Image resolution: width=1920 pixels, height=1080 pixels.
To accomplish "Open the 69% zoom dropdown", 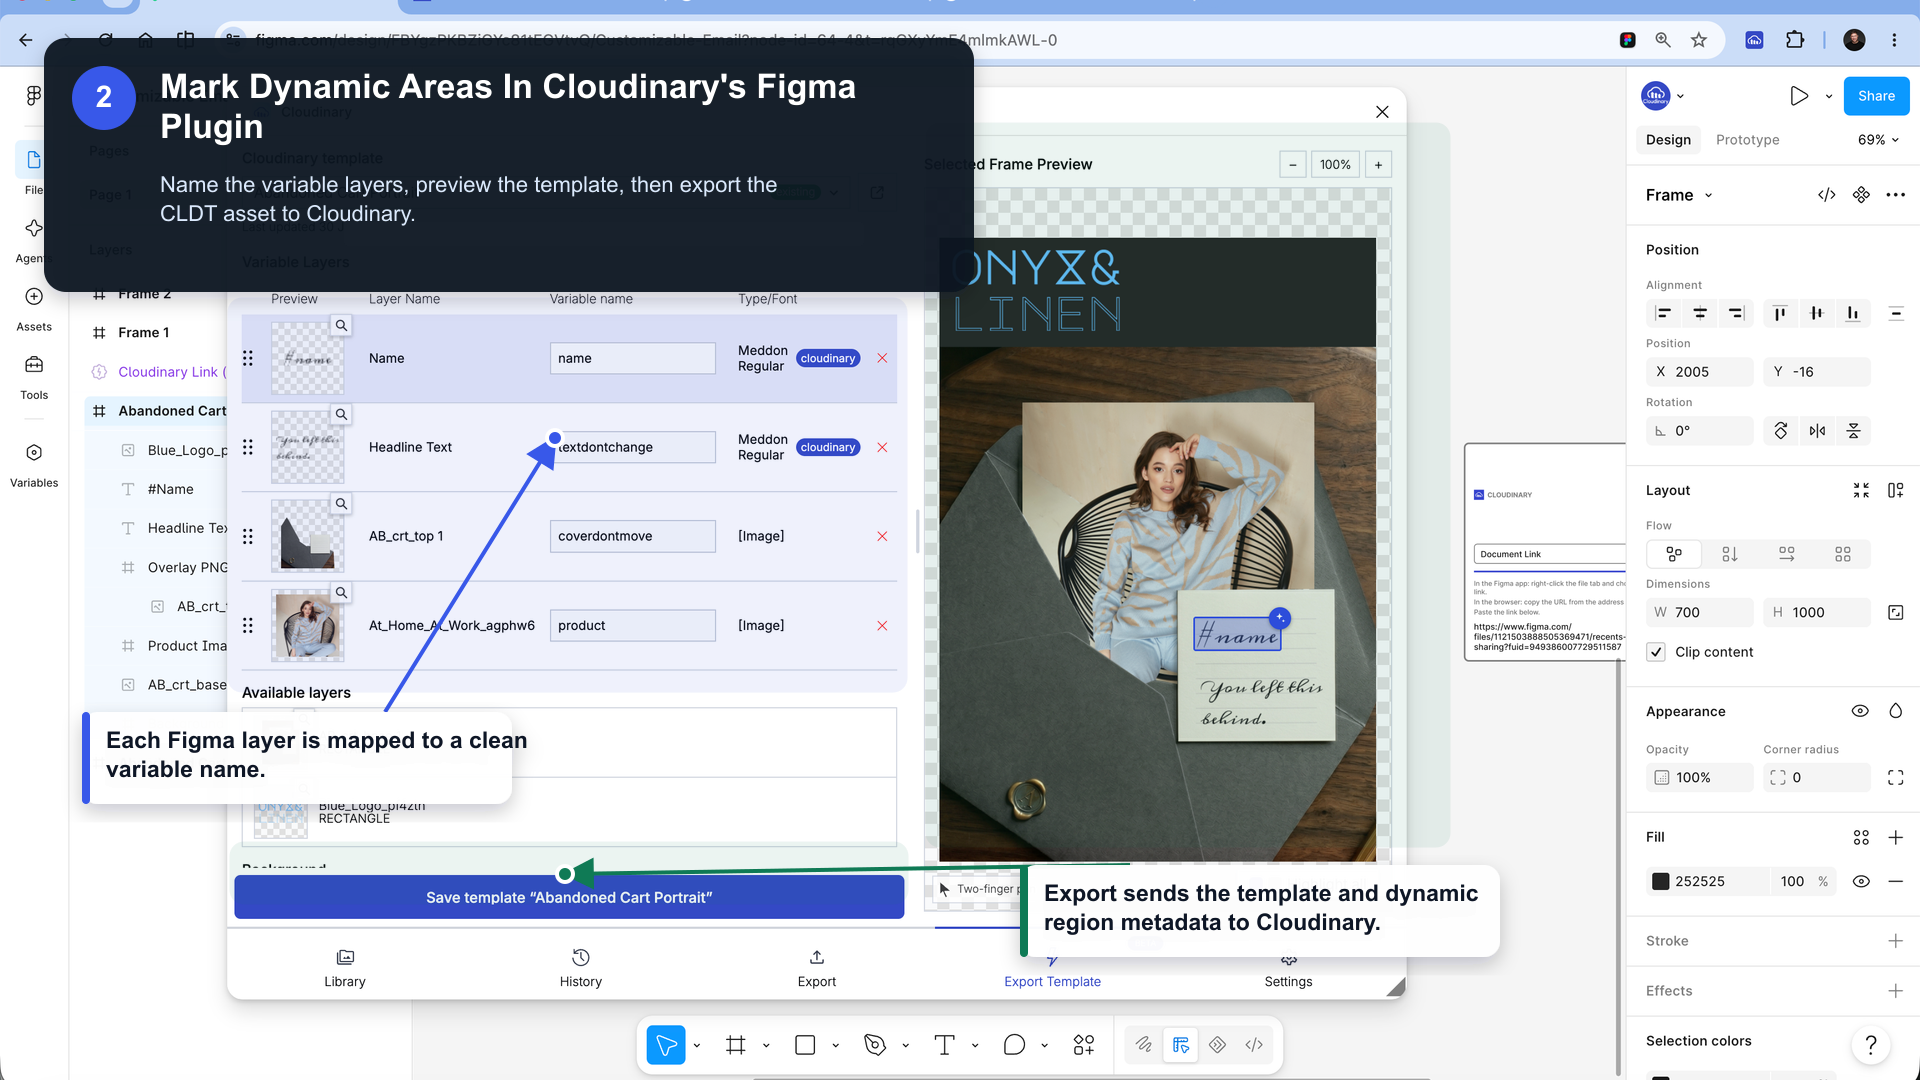I will (x=1878, y=140).
